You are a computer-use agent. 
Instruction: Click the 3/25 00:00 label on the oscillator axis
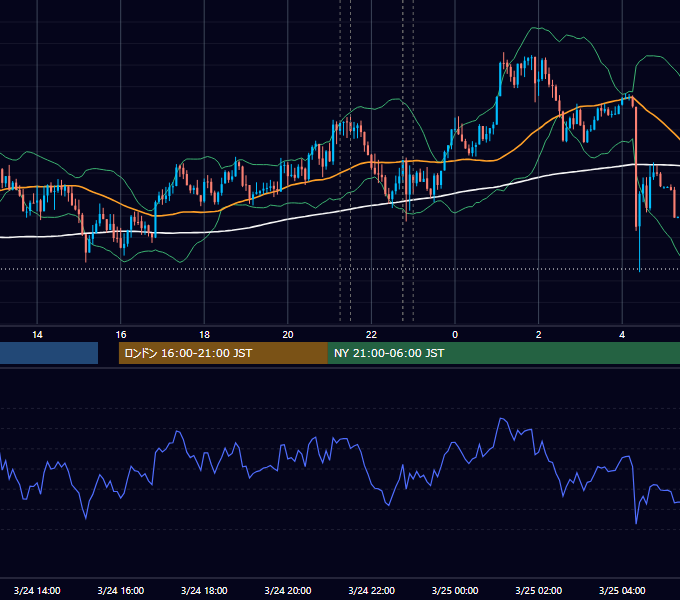pos(455,590)
